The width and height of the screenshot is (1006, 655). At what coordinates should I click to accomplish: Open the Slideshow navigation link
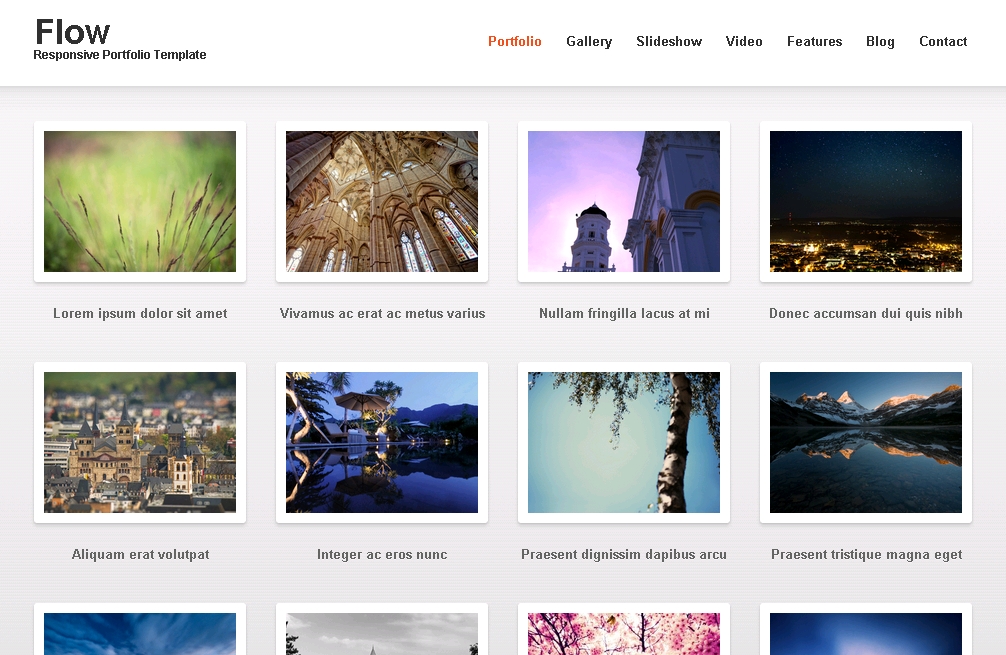(x=668, y=42)
